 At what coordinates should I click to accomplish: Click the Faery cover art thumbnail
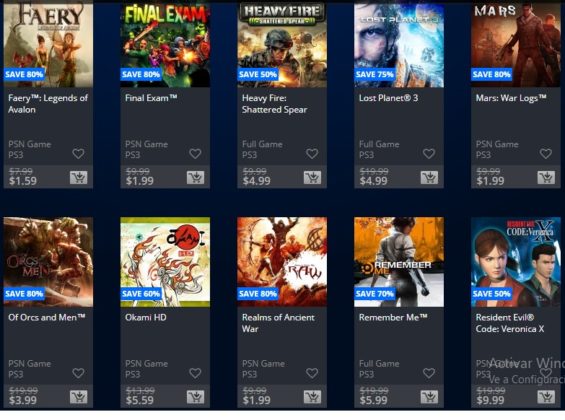(x=48, y=44)
